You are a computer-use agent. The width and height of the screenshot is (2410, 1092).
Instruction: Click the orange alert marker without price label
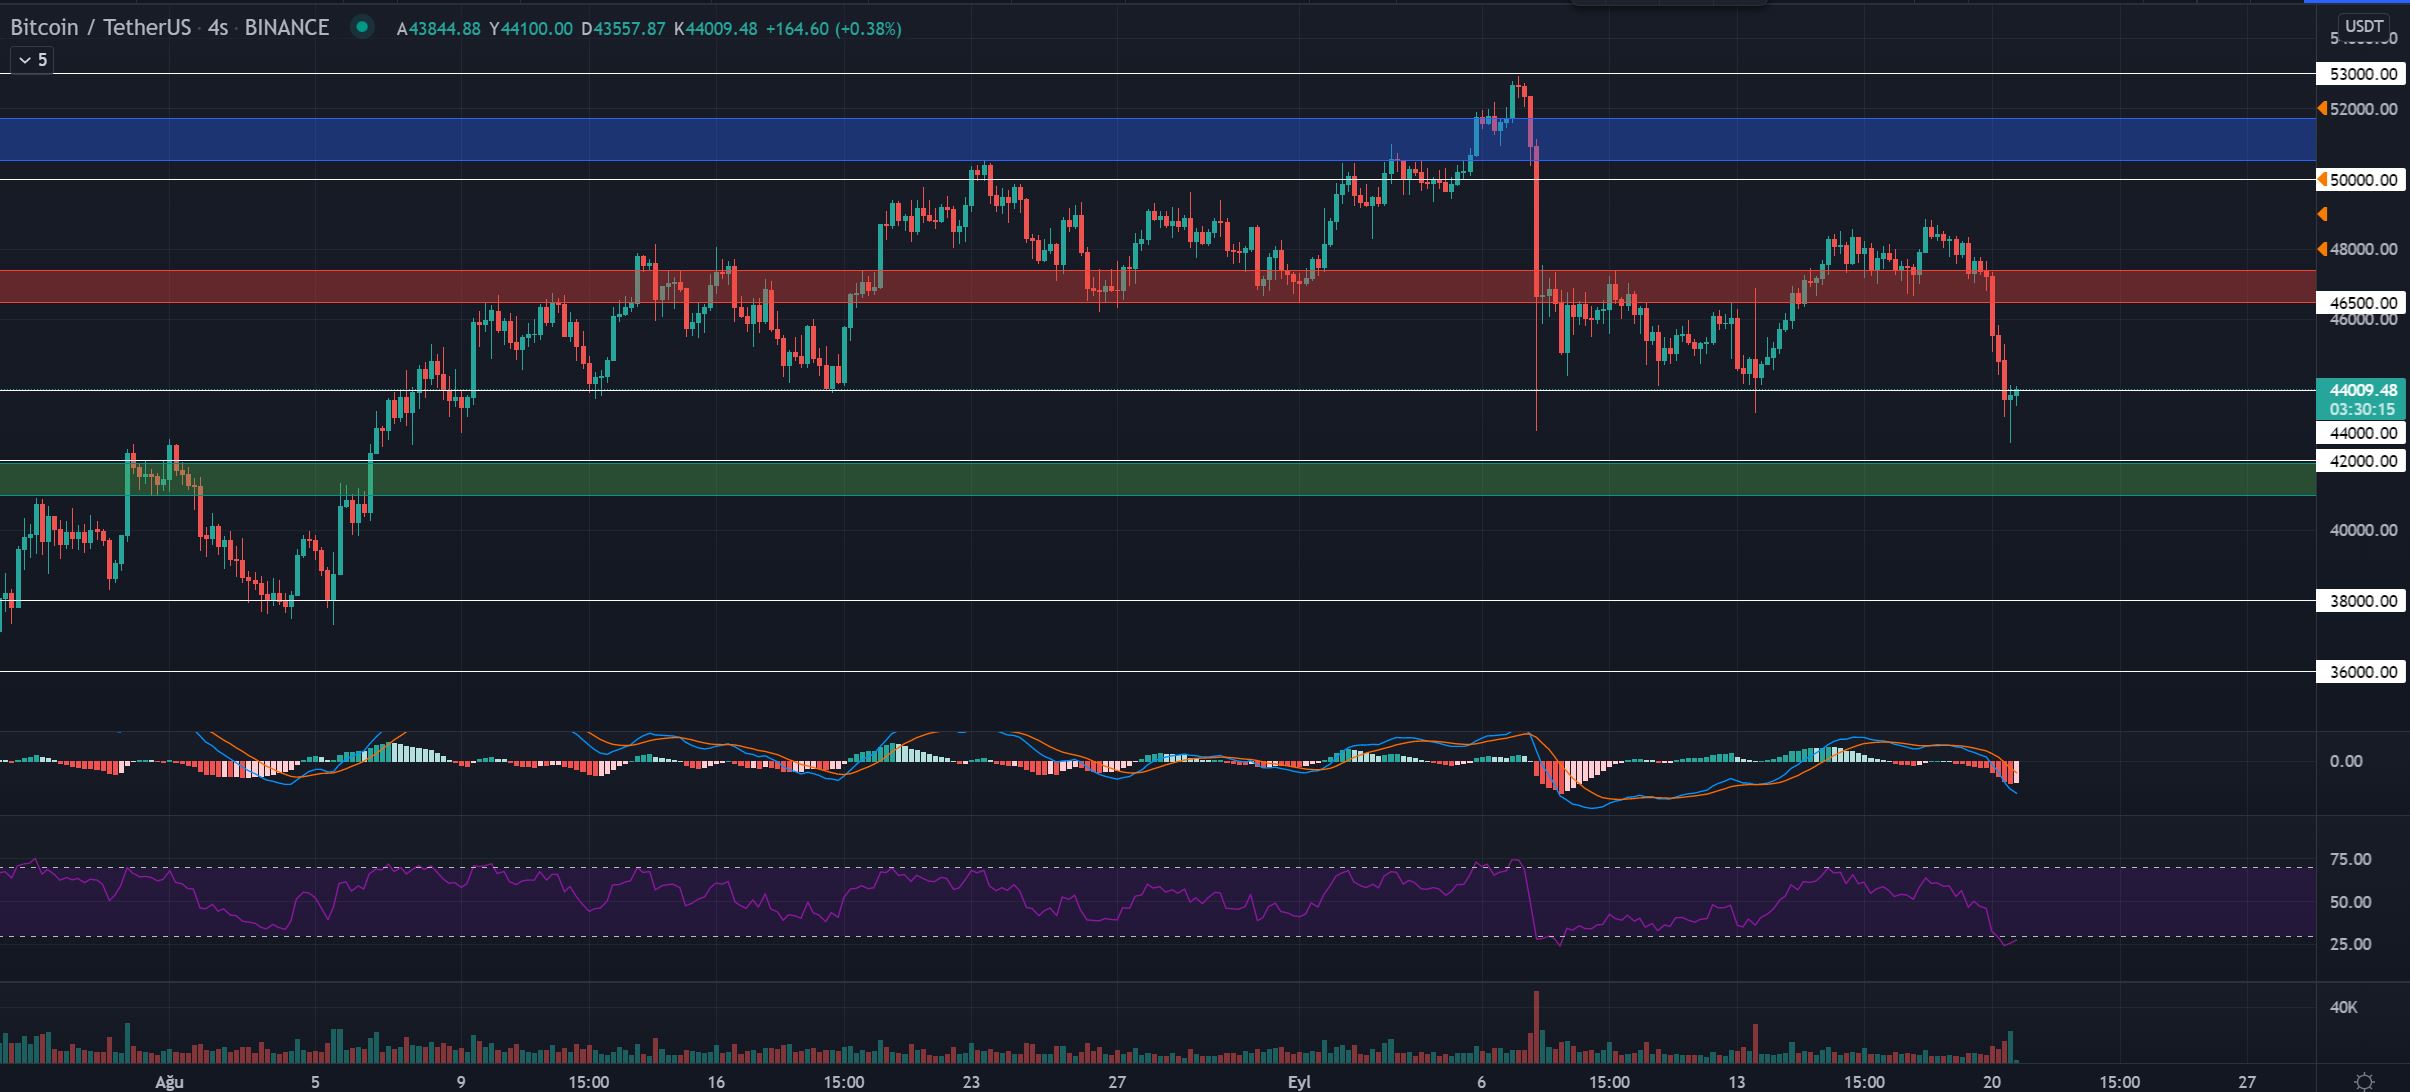(x=2323, y=214)
